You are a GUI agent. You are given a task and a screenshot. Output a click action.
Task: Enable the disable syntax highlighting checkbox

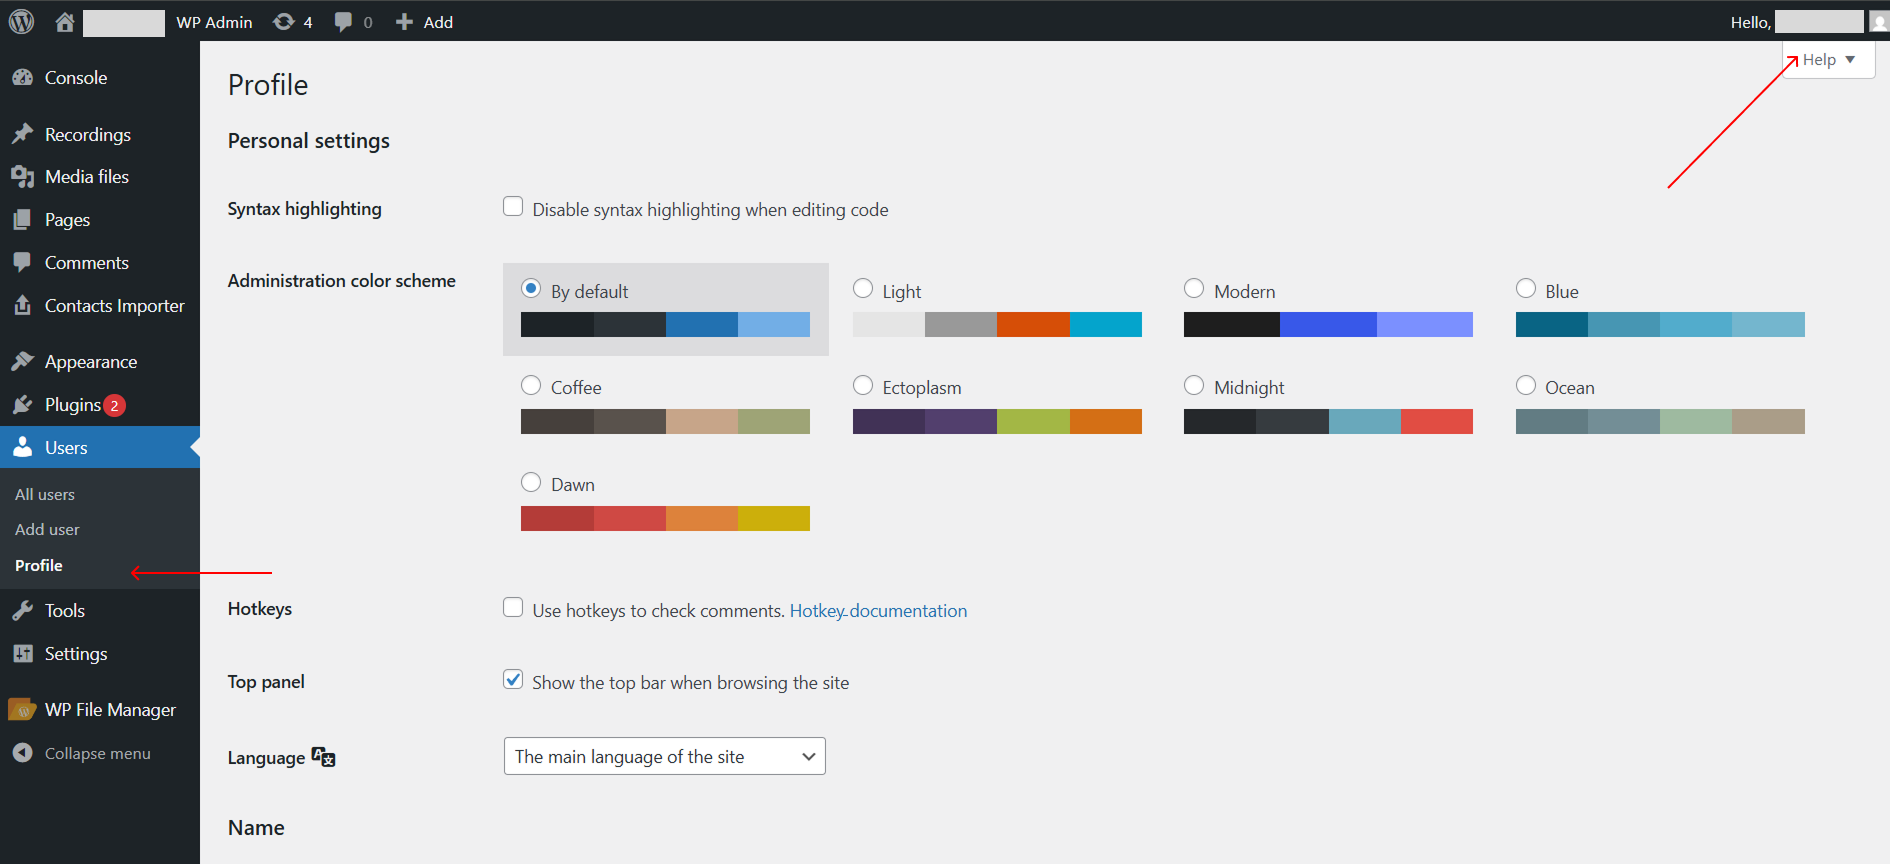click(x=513, y=207)
